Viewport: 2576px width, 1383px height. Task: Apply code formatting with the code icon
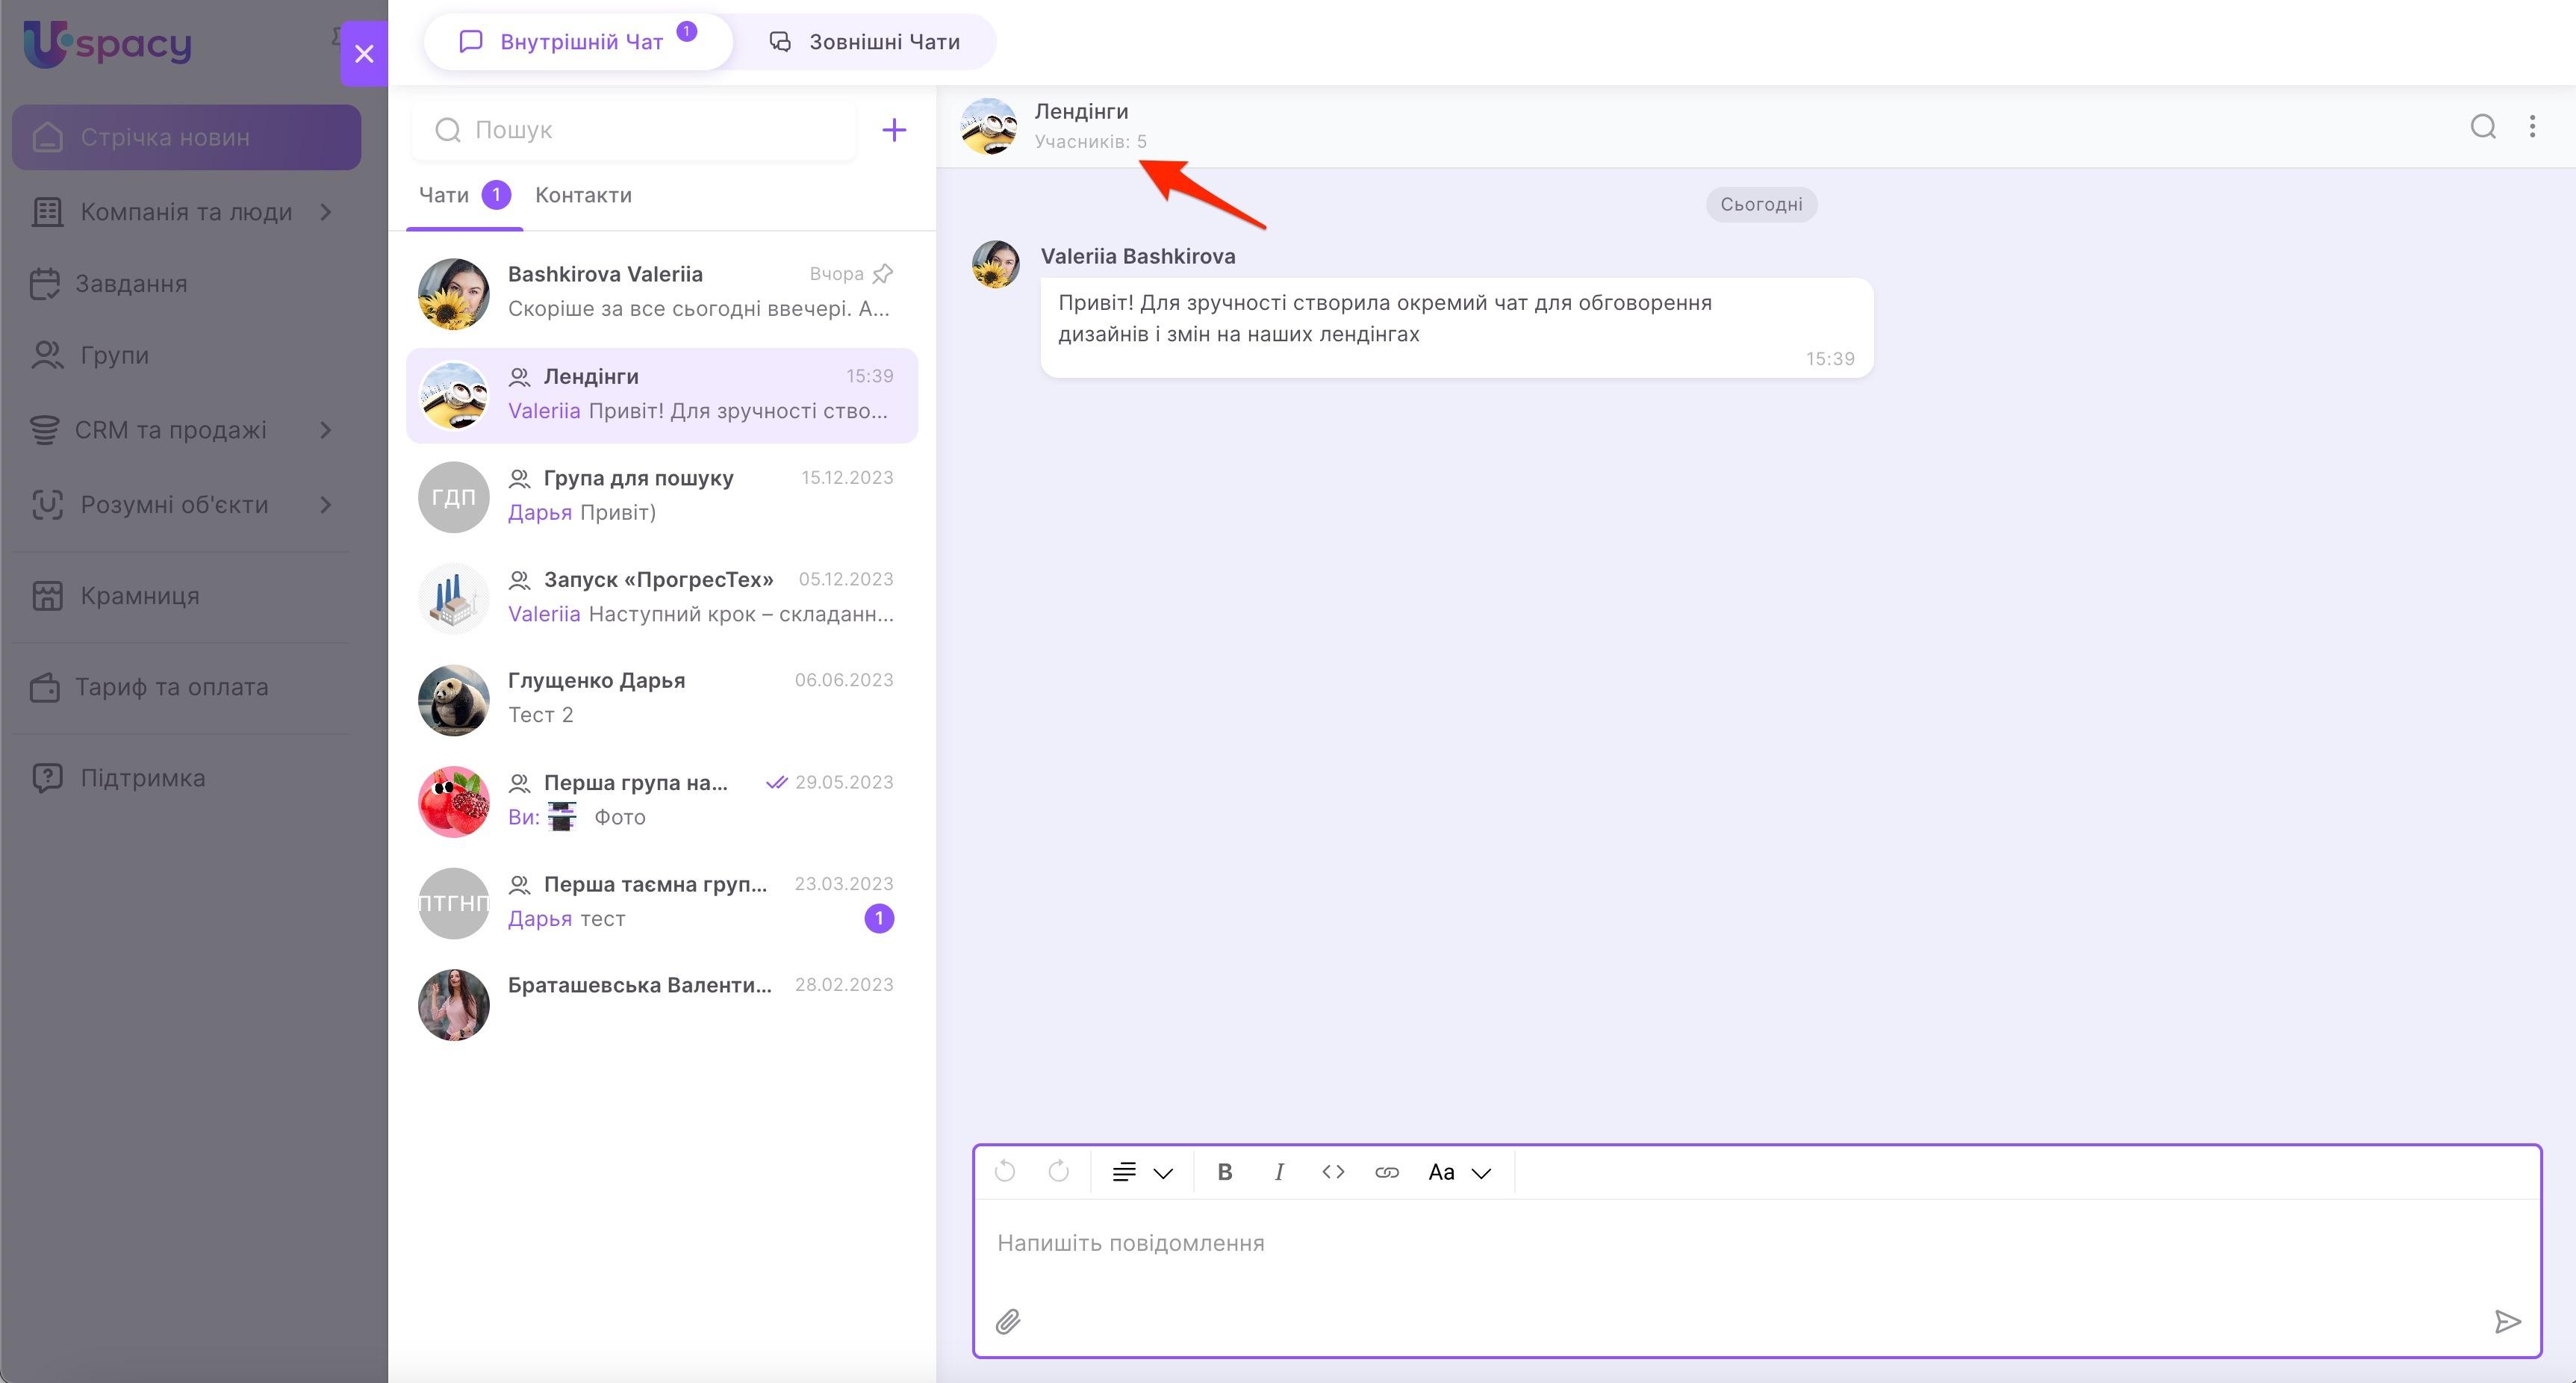pos(1333,1172)
